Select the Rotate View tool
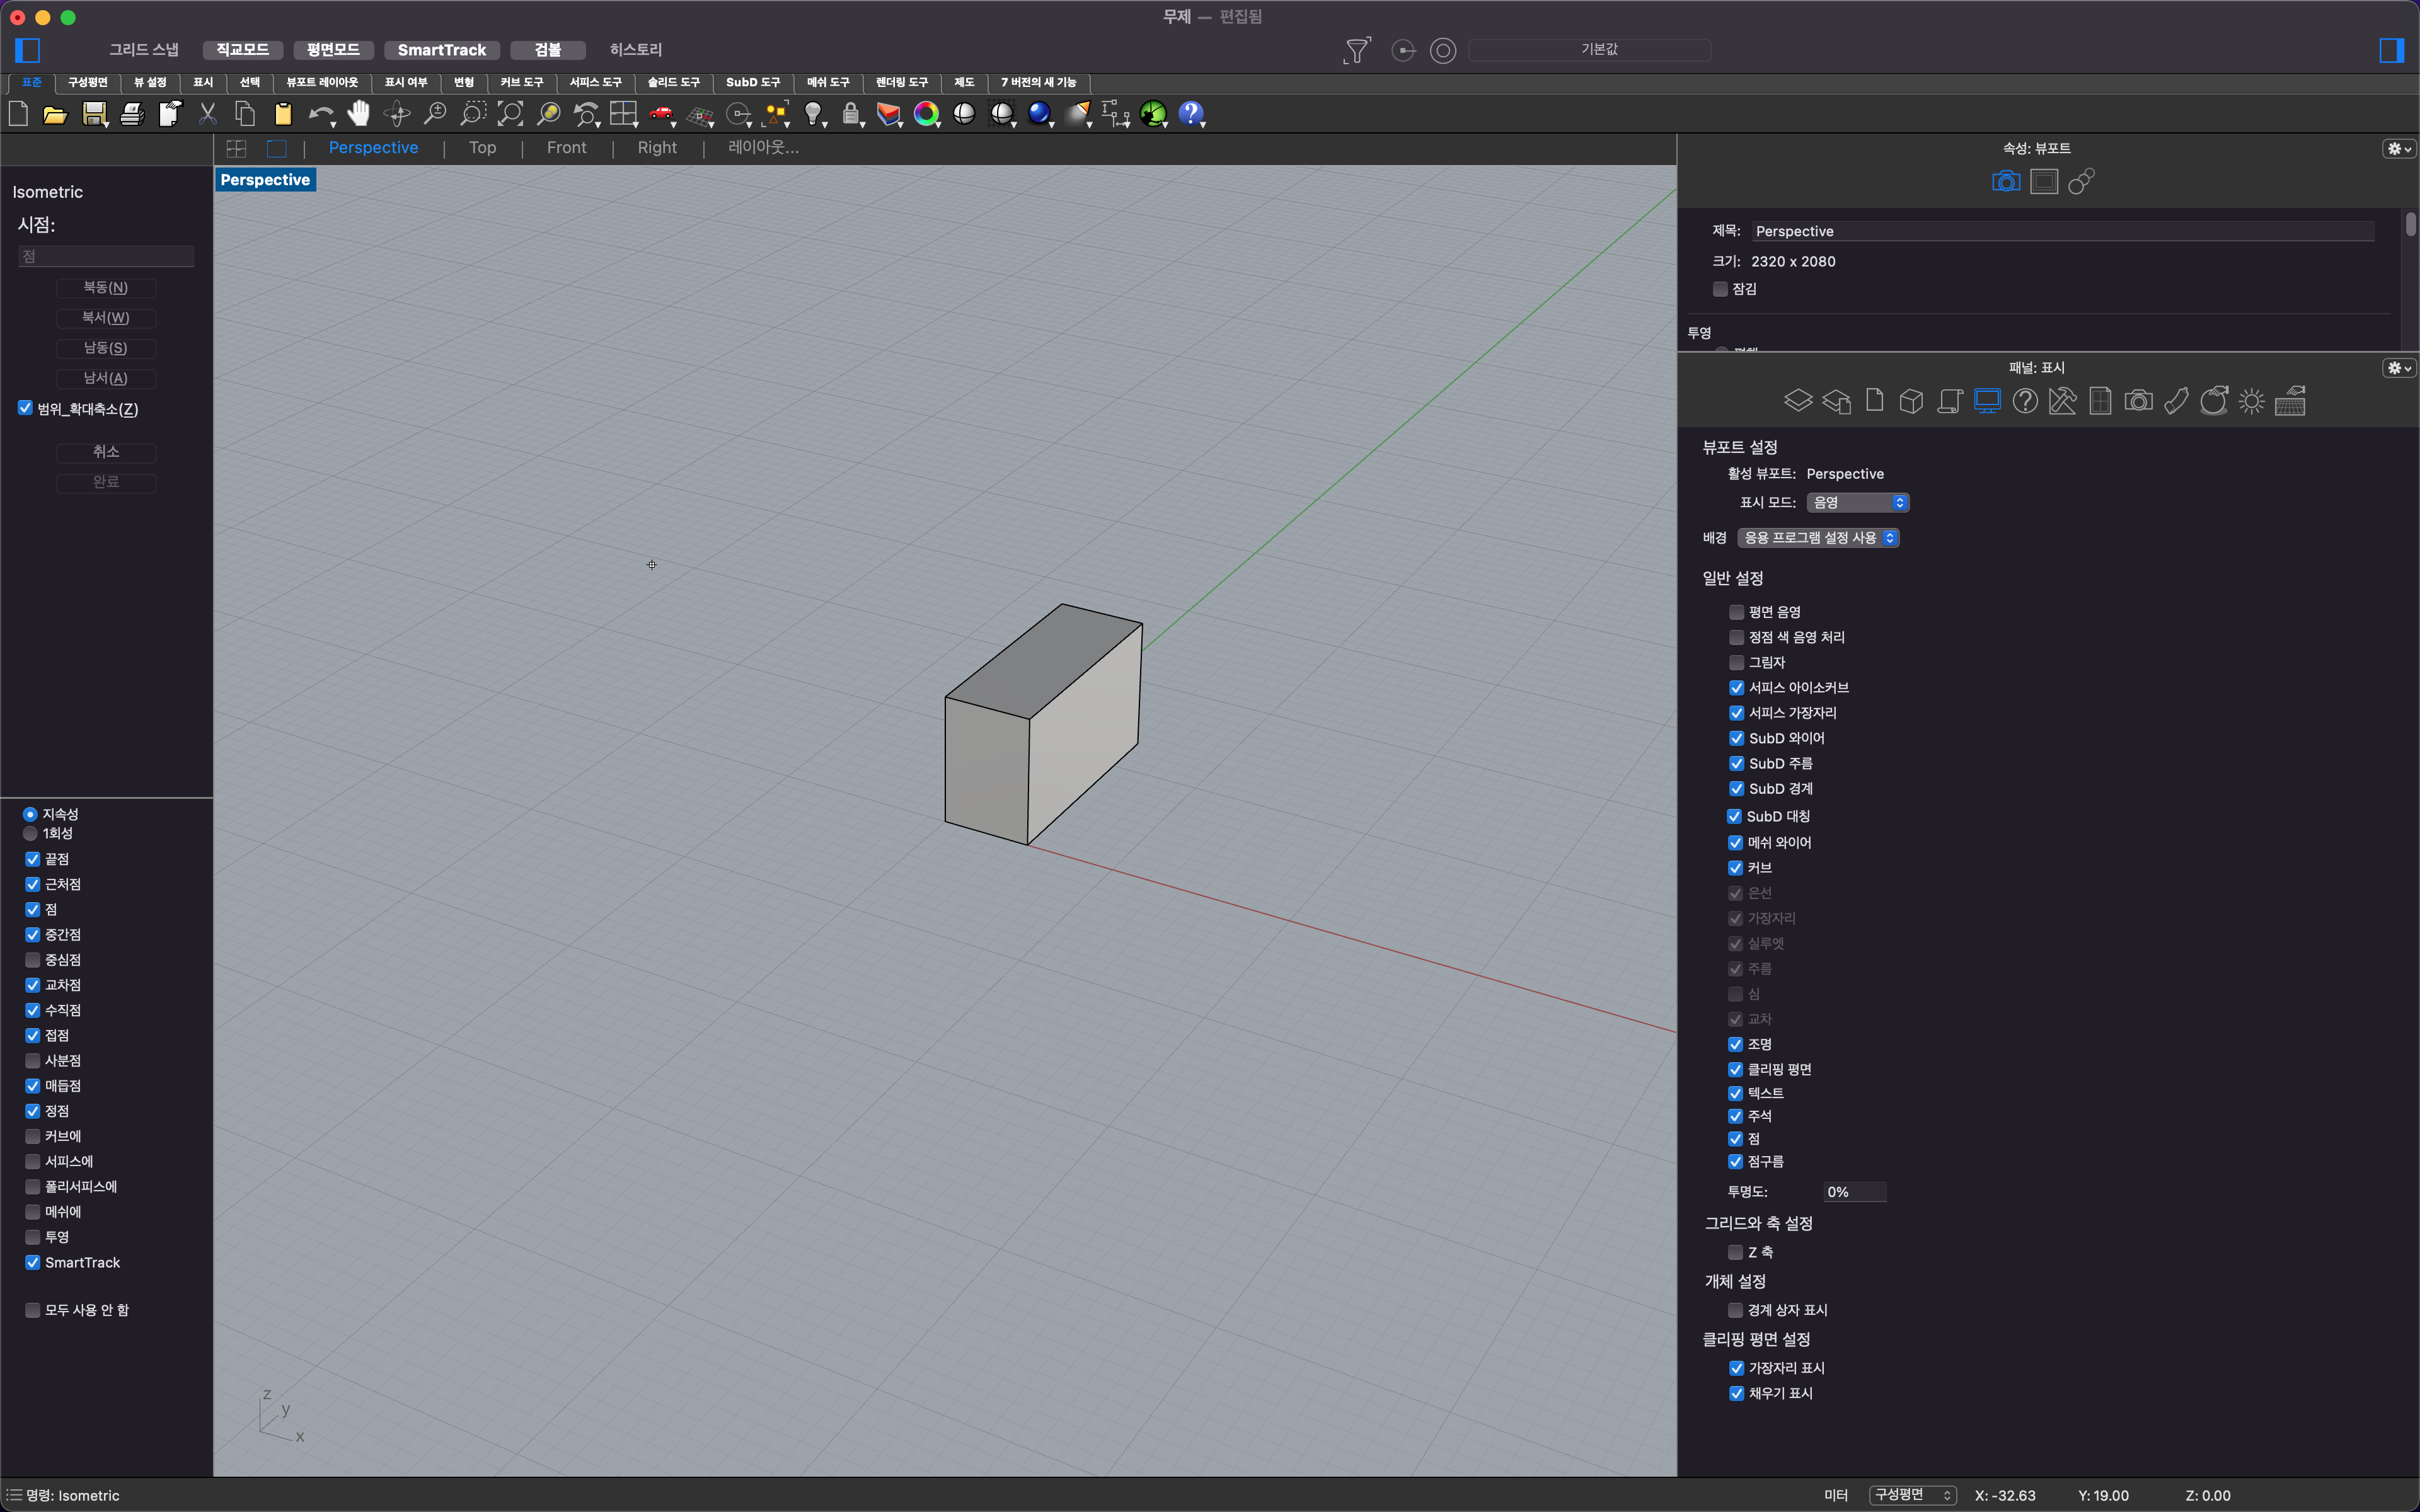 coord(397,114)
